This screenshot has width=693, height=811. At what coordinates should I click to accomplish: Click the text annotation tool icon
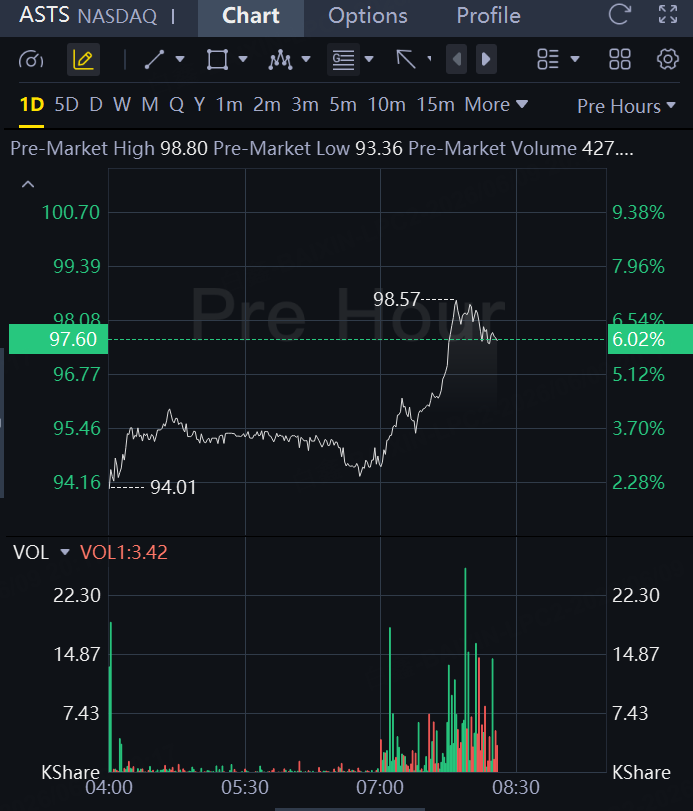coord(343,59)
